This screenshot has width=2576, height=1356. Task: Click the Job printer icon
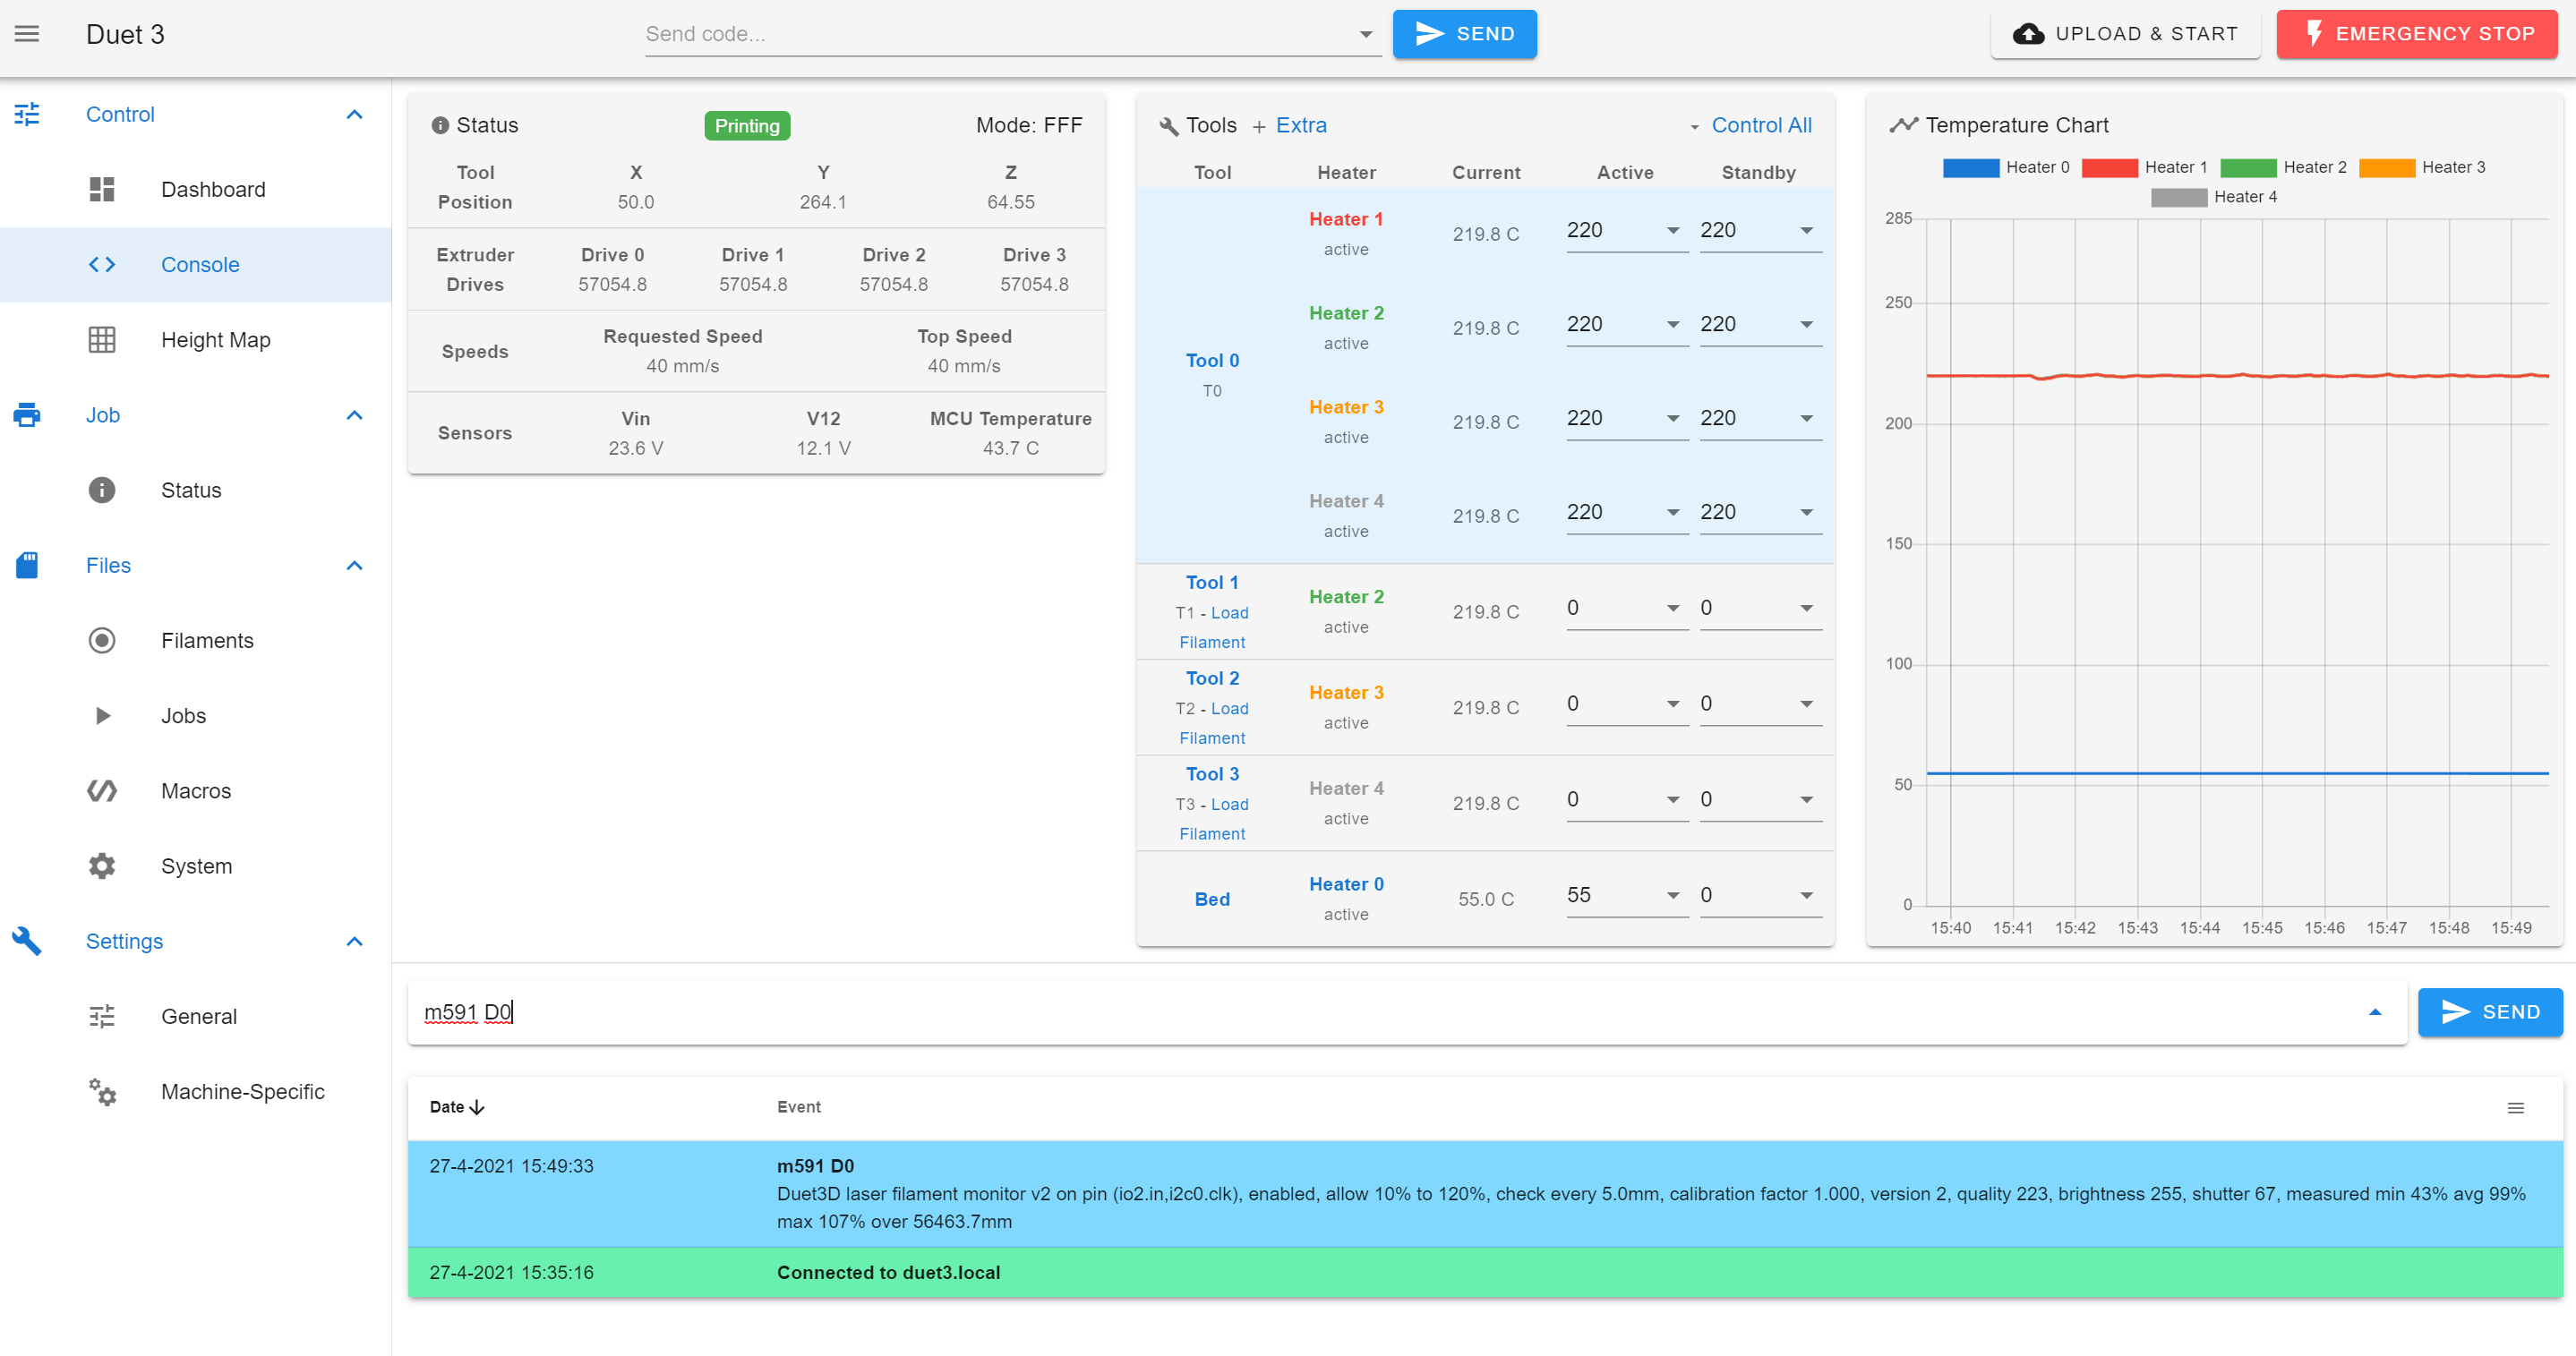[x=27, y=414]
